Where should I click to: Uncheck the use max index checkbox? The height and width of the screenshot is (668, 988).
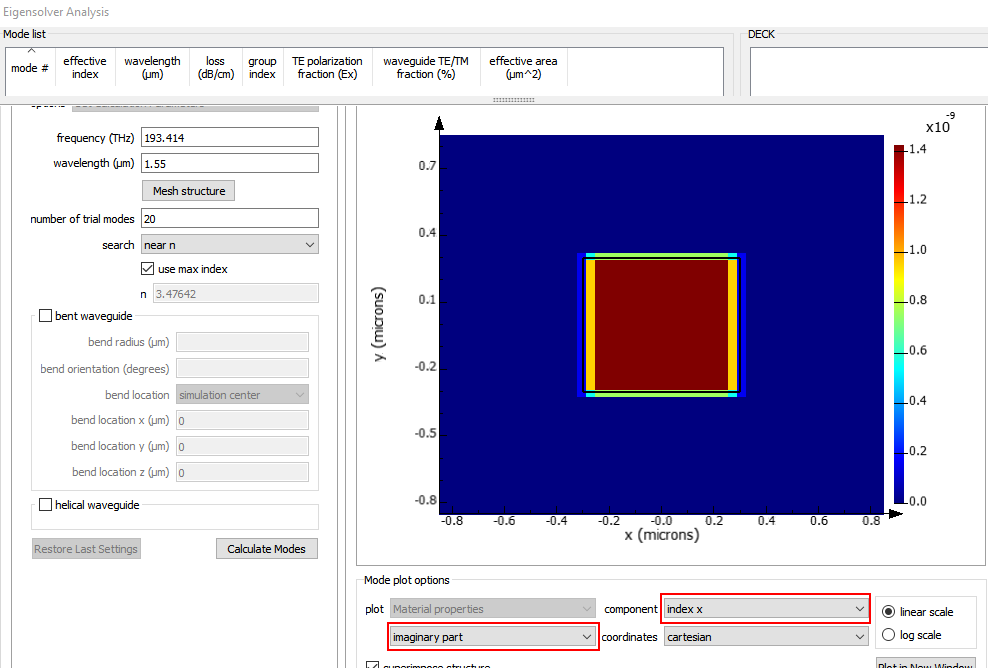tap(149, 269)
